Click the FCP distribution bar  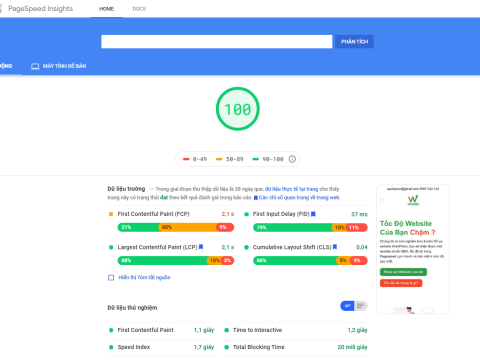point(176,227)
